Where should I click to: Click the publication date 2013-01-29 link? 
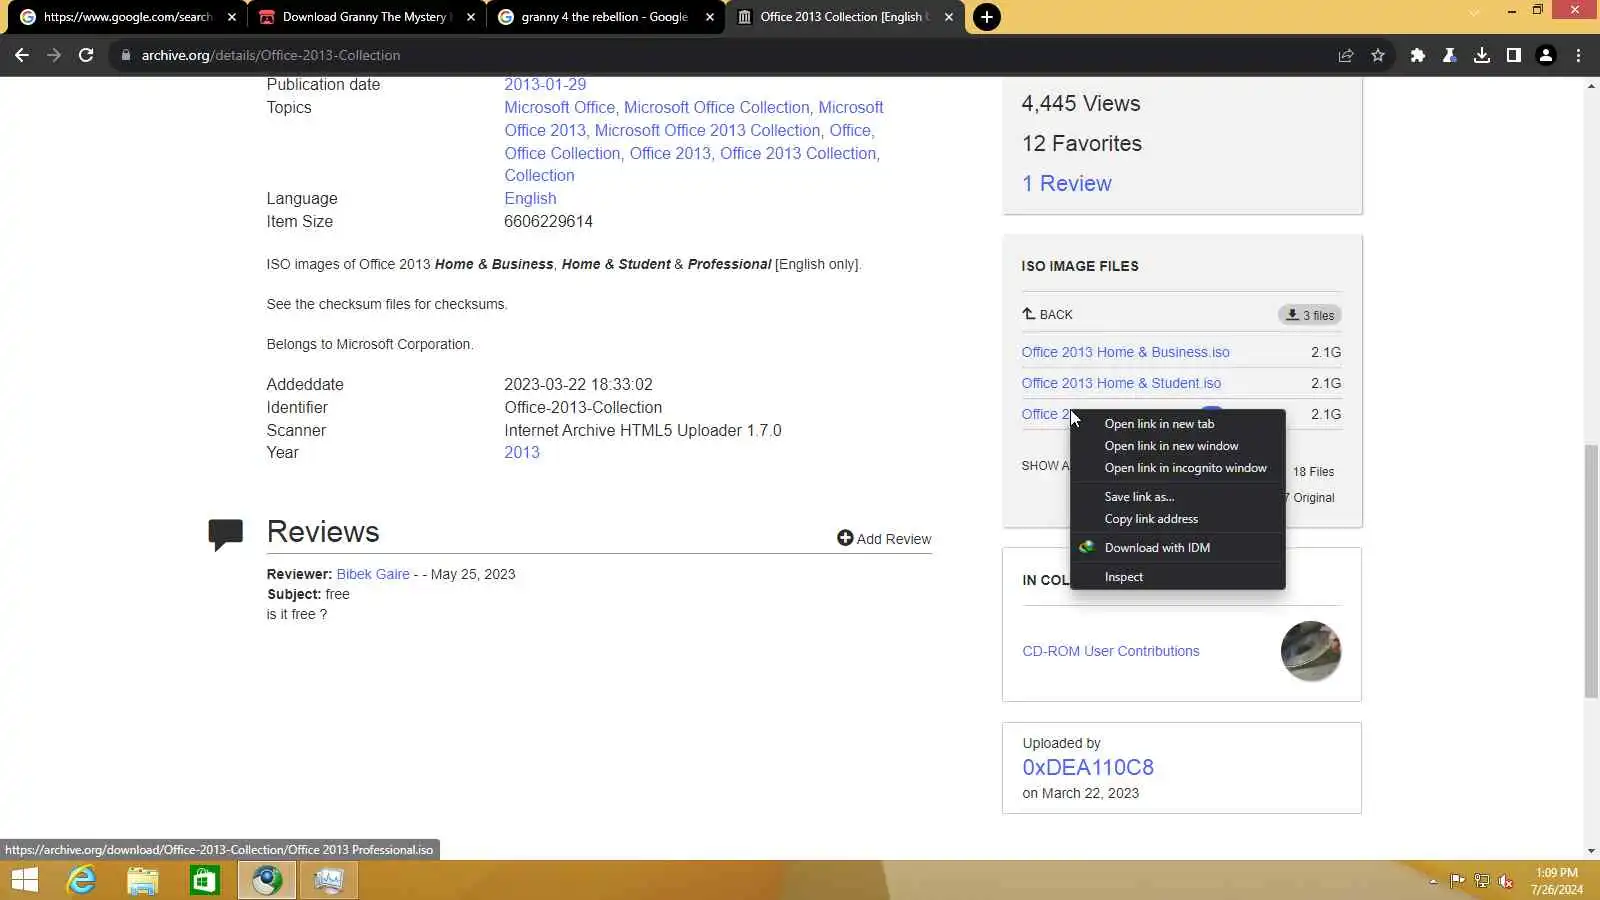545,85
